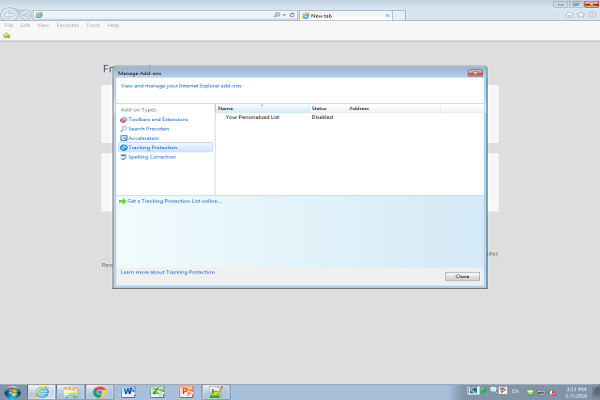Open the Help menu
The height and width of the screenshot is (400, 600).
[x=113, y=25]
